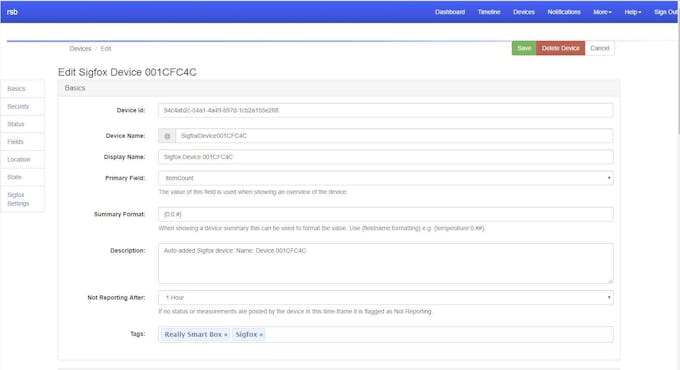This screenshot has width=680, height=370.
Task: Click into the Description text area
Action: click(386, 263)
